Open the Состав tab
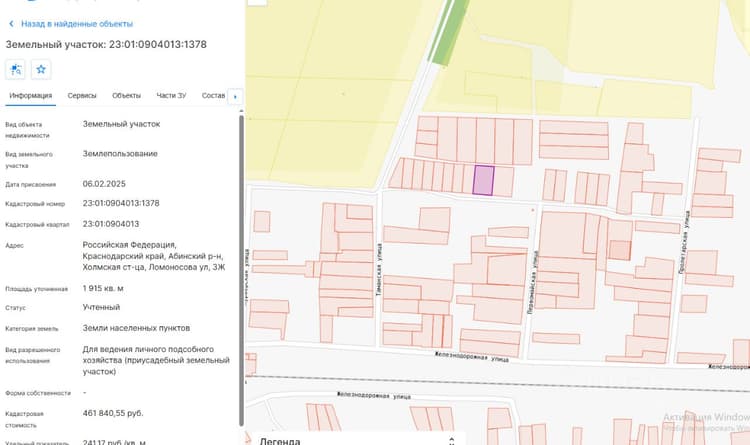Image resolution: width=750 pixels, height=445 pixels. click(213, 96)
